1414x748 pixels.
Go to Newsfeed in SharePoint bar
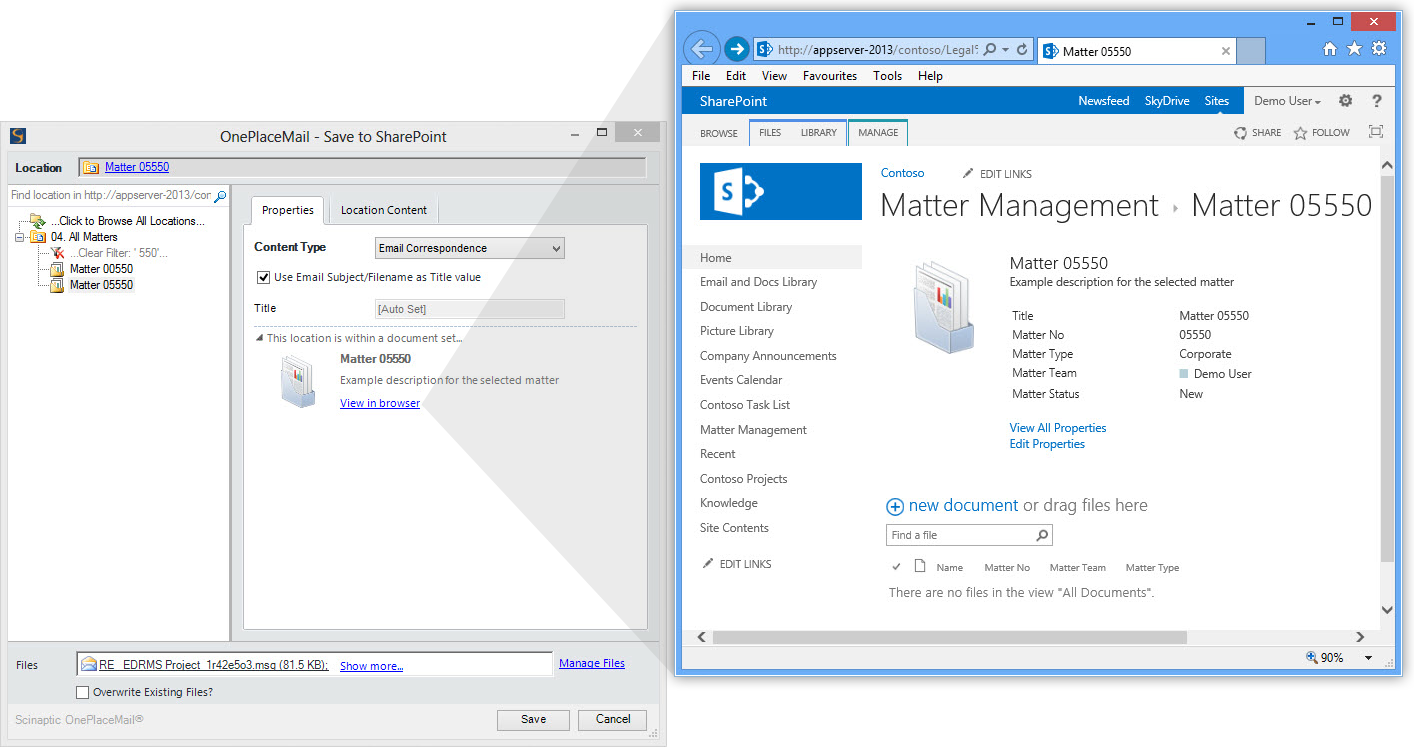[1104, 101]
